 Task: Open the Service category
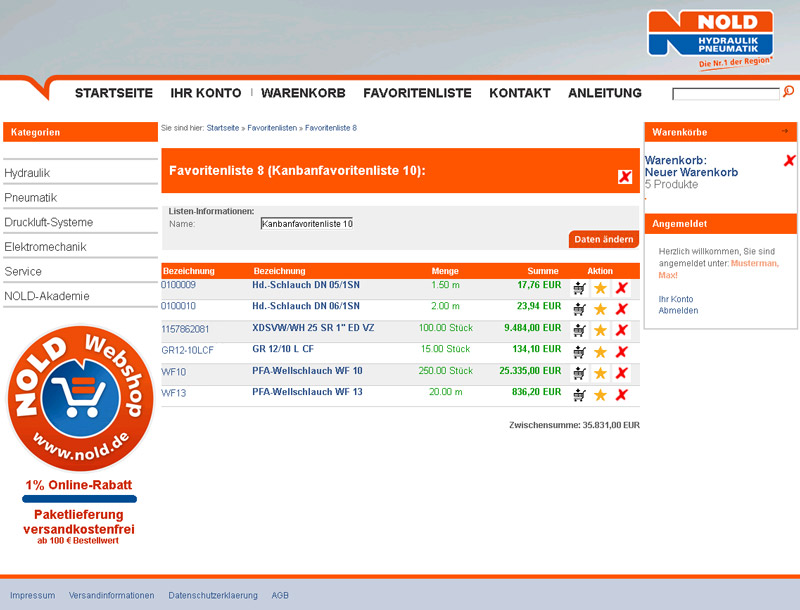[x=23, y=271]
